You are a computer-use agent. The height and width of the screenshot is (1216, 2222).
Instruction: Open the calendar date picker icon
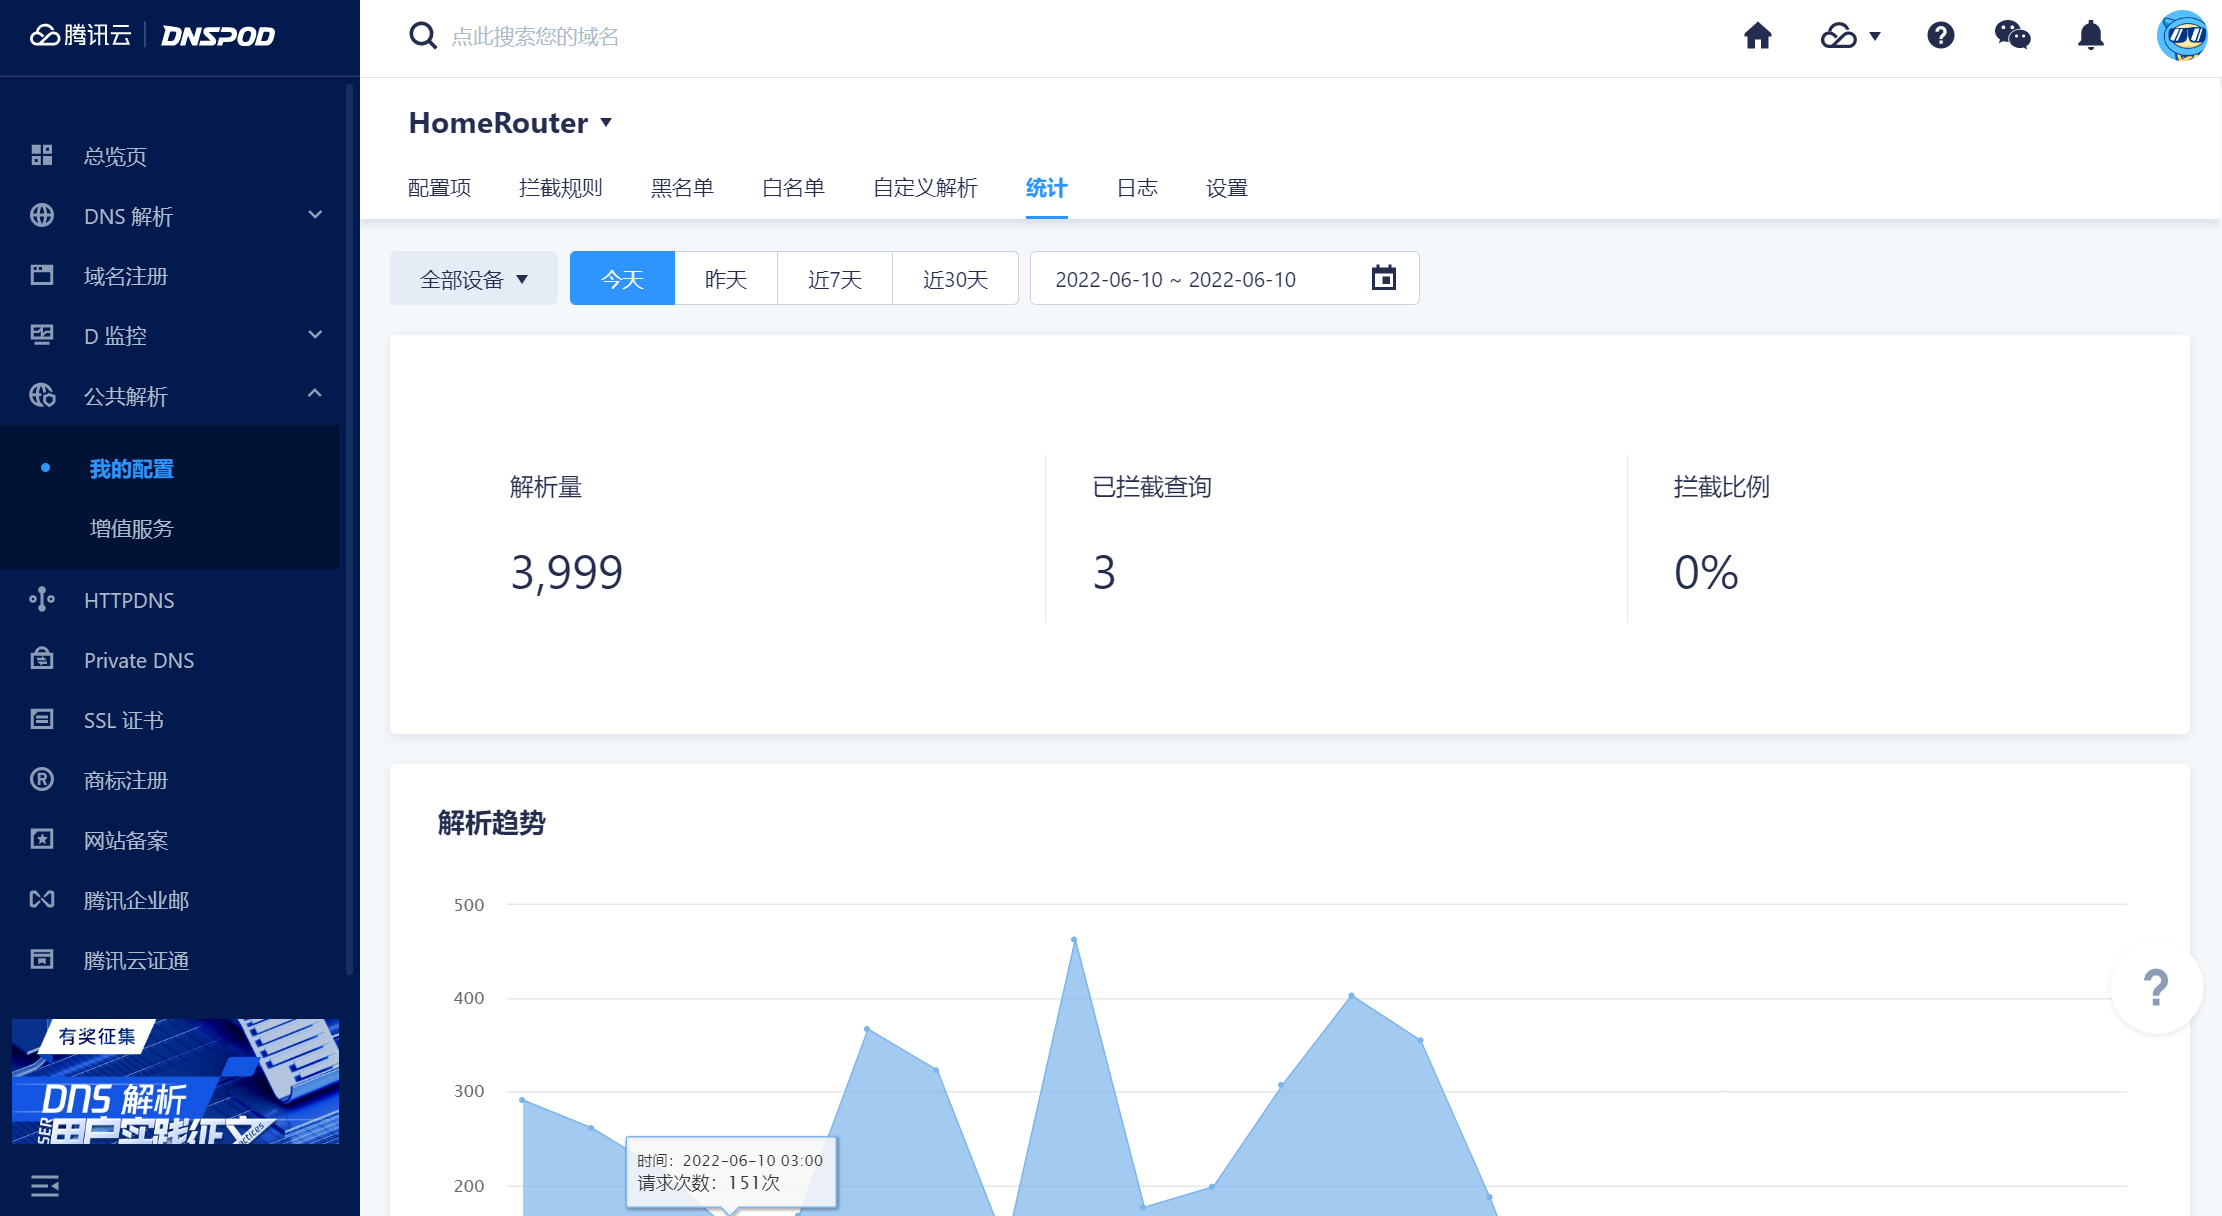1383,278
